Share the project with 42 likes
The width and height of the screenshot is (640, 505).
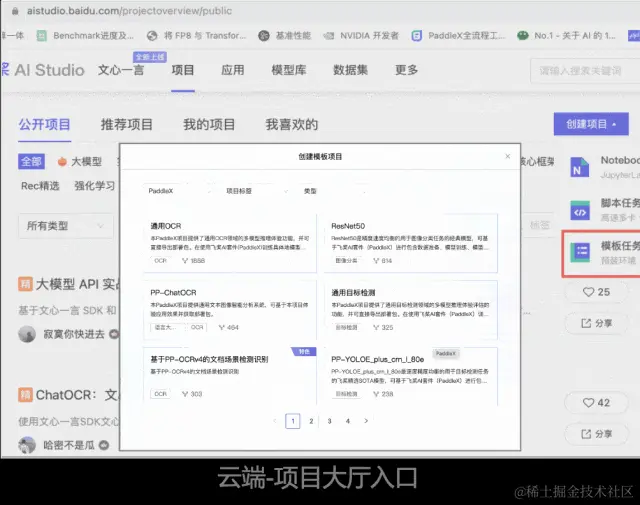(x=596, y=434)
